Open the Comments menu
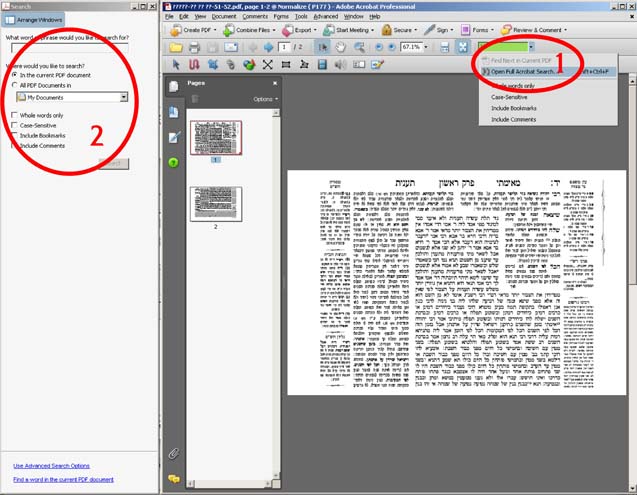Image resolution: width=637 pixels, height=495 pixels. pos(255,17)
